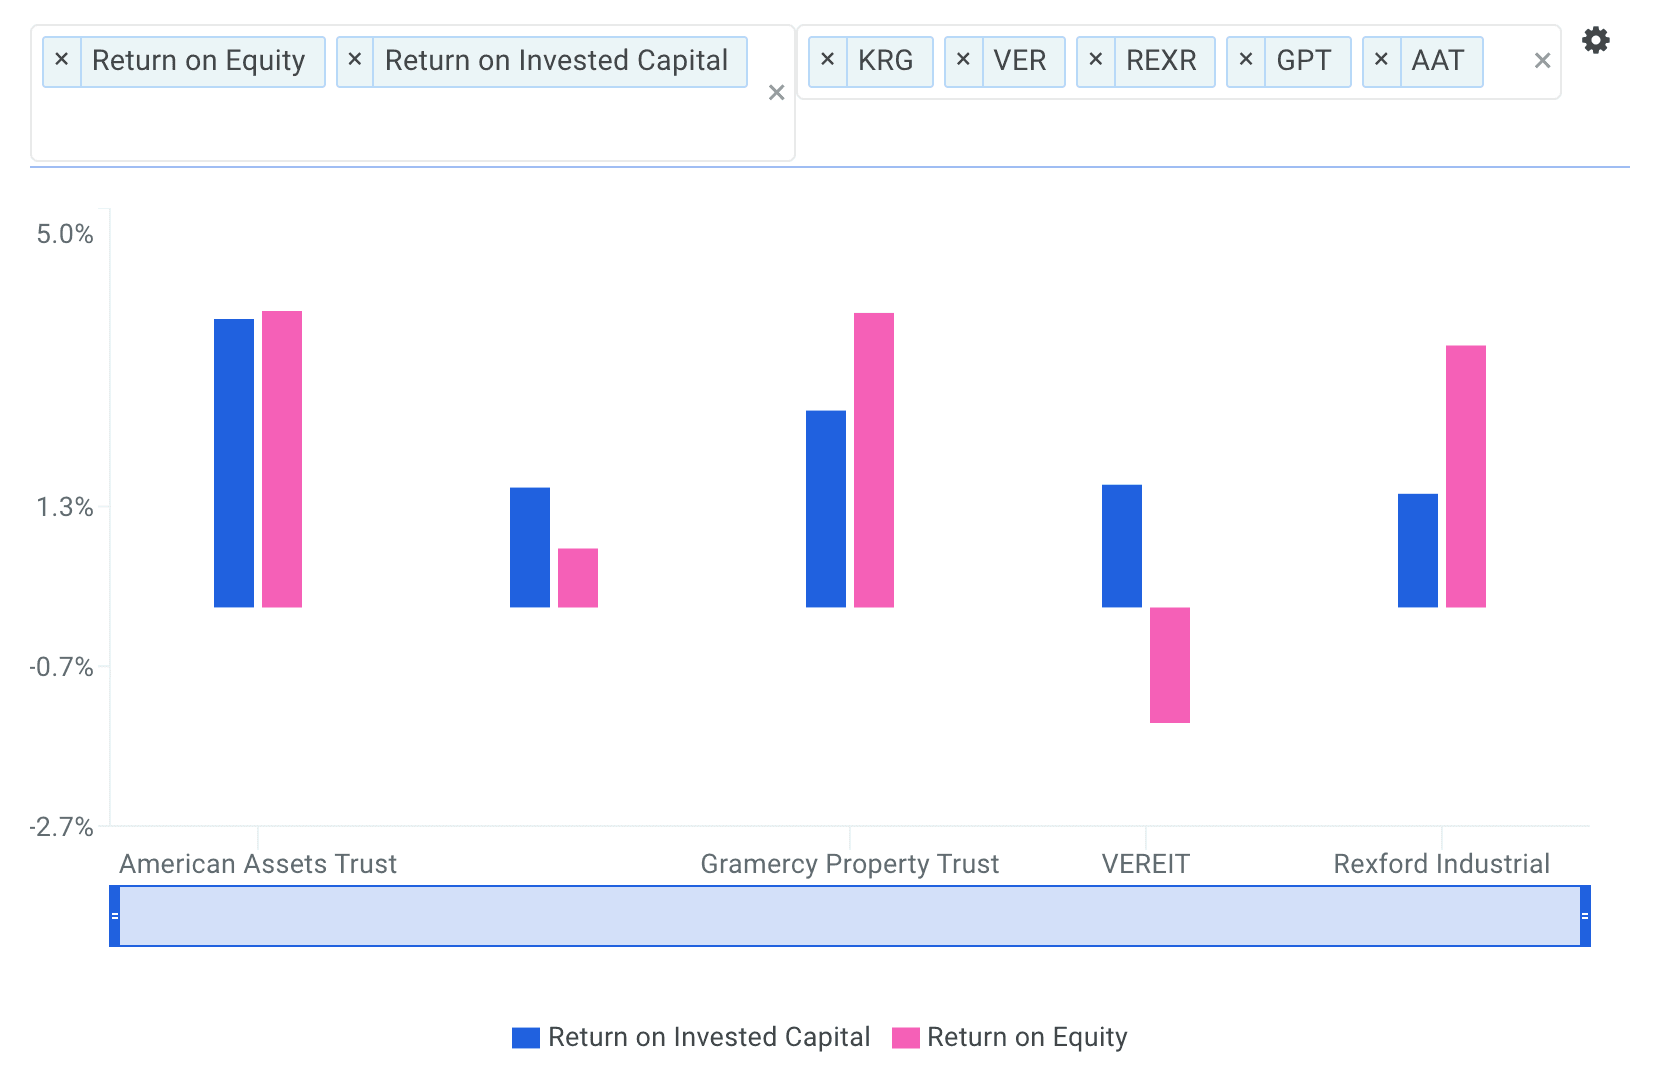Click American Assets Trust blue bar

pos(234,463)
